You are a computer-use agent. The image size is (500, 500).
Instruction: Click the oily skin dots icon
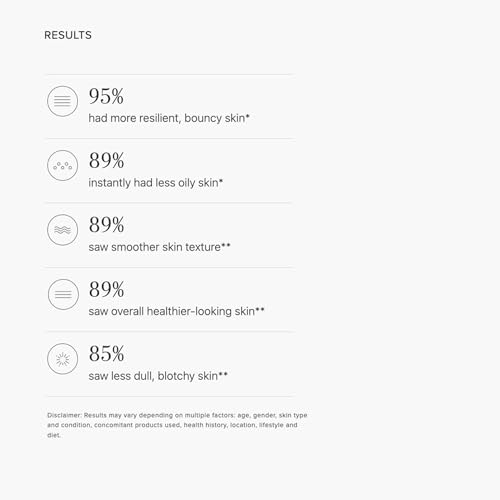coord(62,165)
